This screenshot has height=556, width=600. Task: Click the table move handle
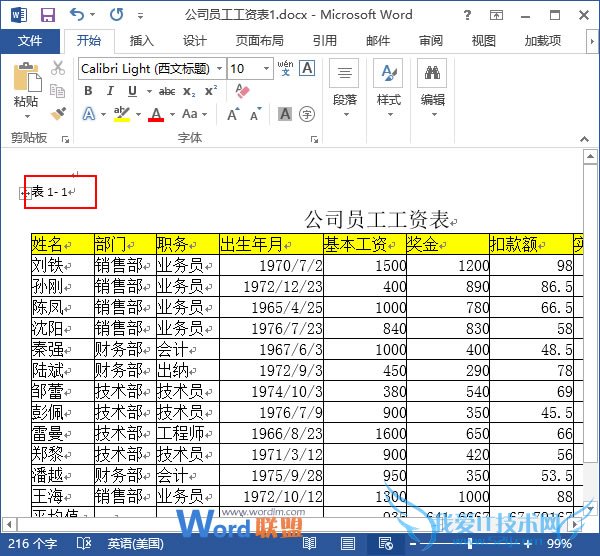point(24,194)
